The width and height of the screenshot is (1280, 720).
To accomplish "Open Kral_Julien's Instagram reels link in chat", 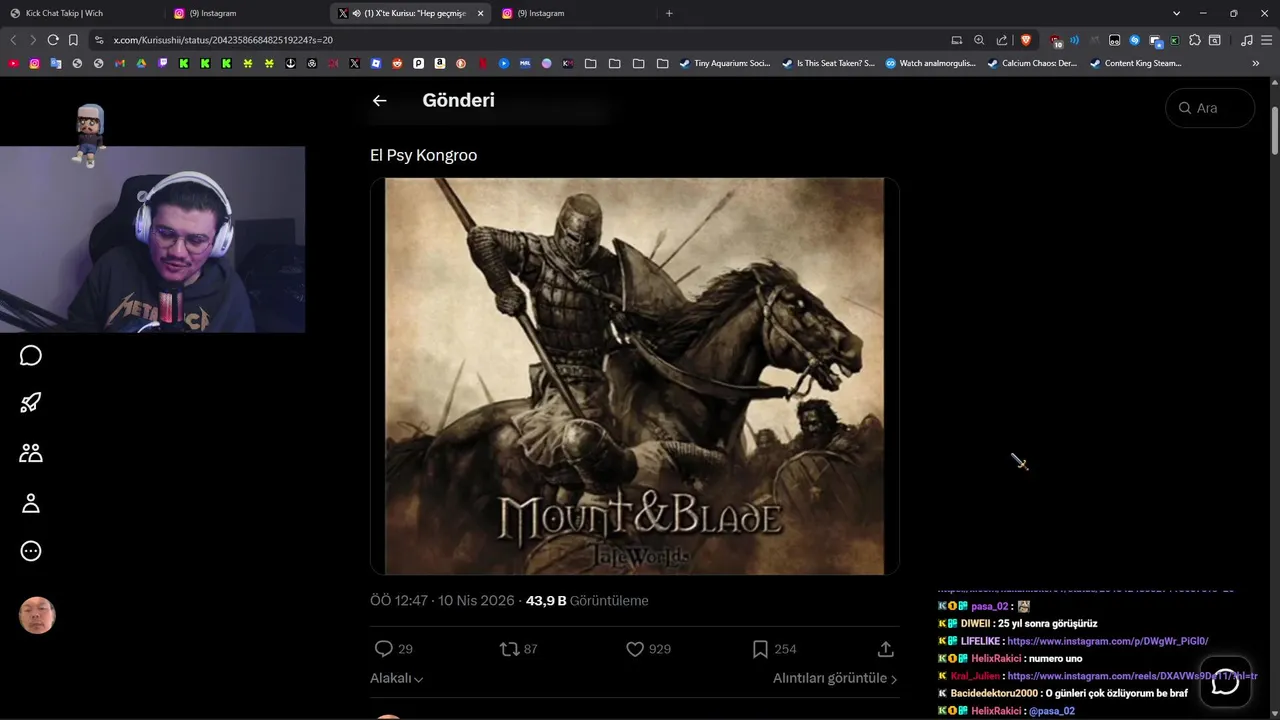I will 1131,676.
